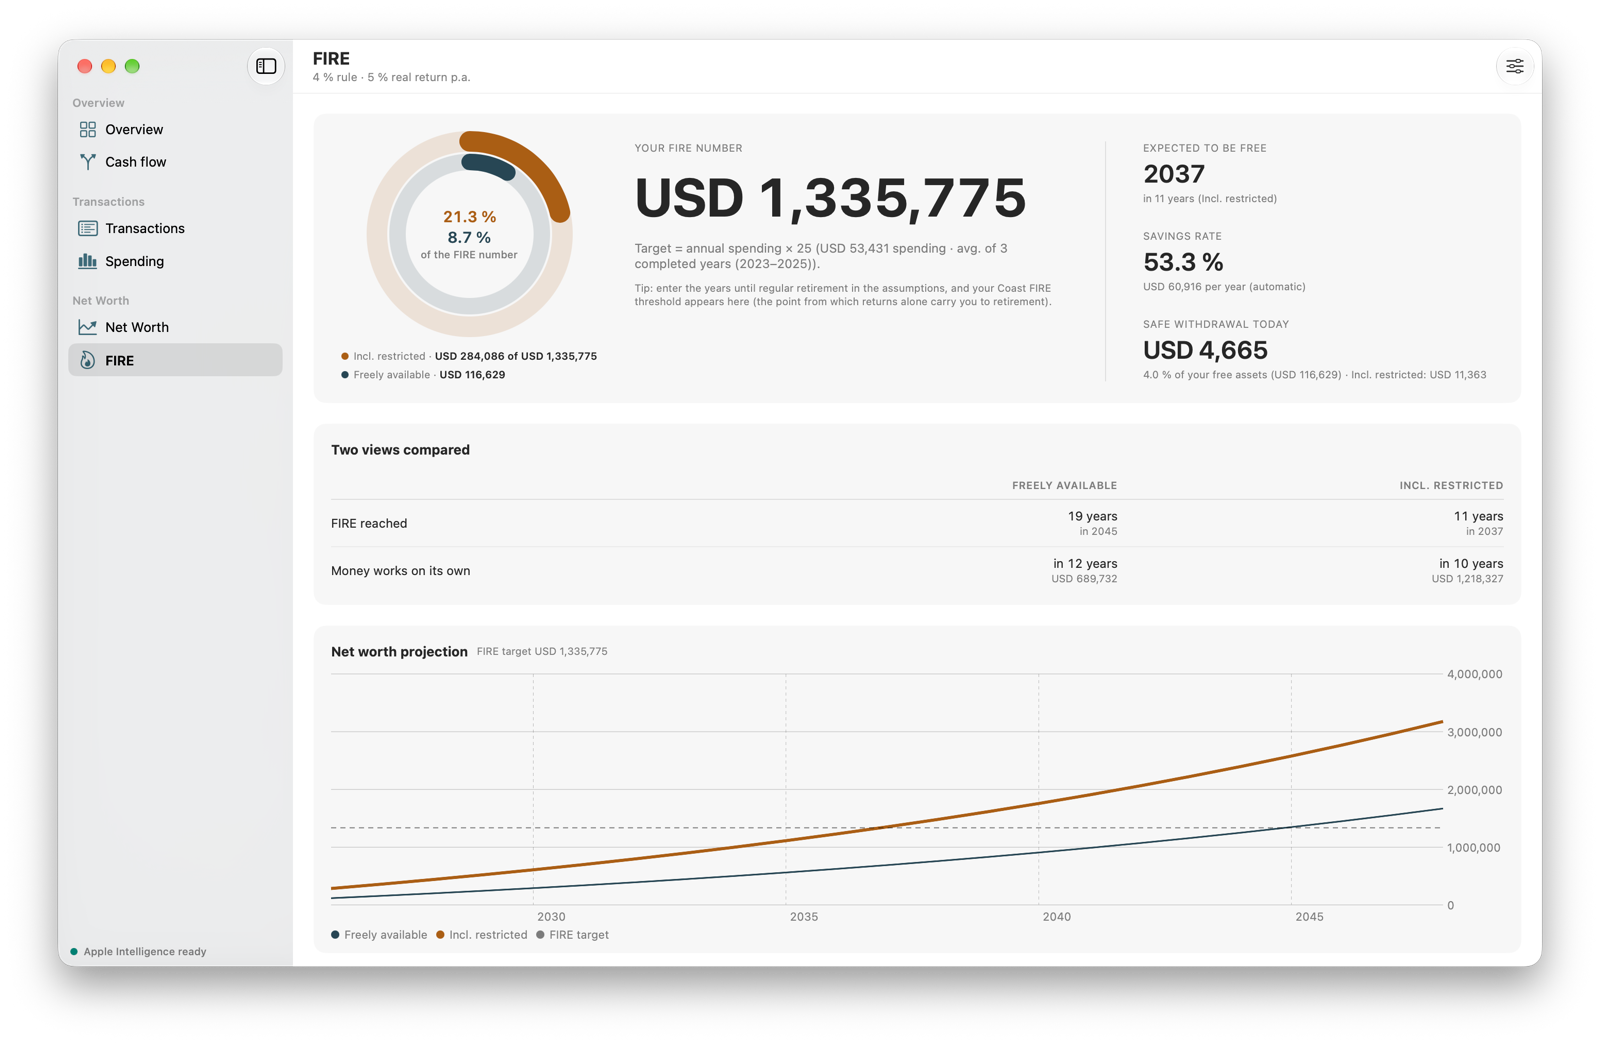The image size is (1600, 1043).
Task: Click the 2035 tick on the projection chart
Action: (x=803, y=916)
